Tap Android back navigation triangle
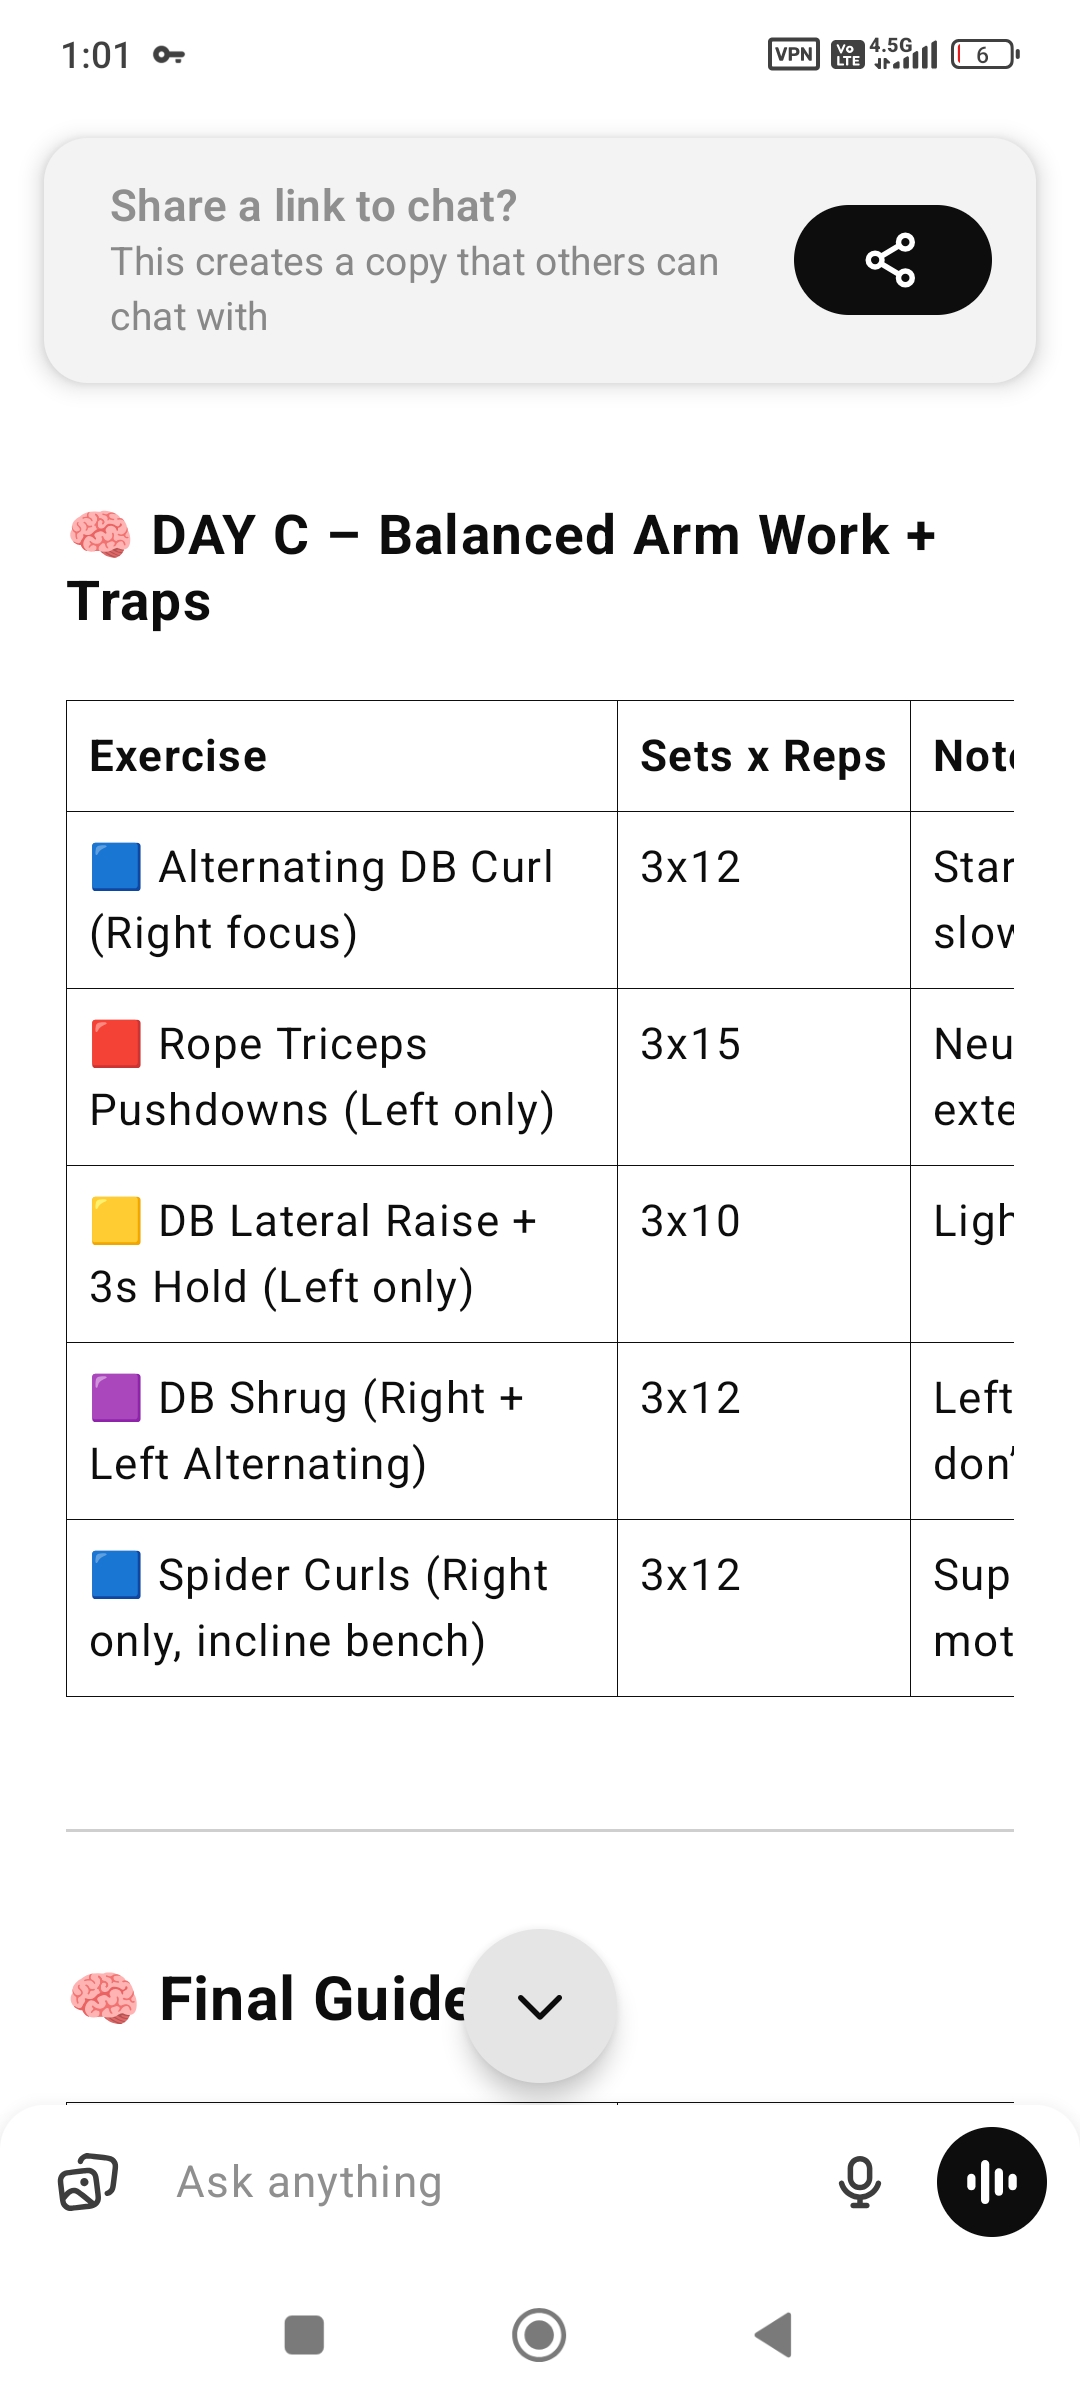Viewport: 1080px width, 2400px height. [x=774, y=2335]
